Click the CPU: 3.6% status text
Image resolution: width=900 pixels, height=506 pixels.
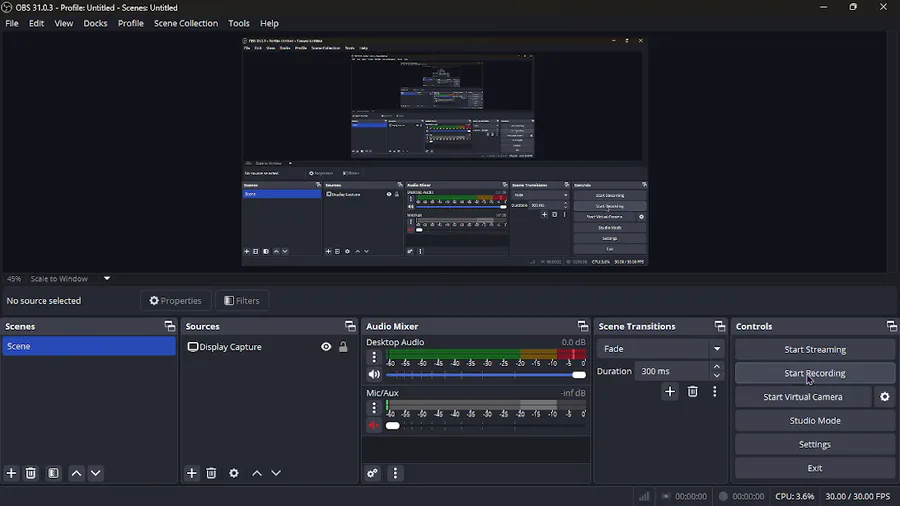794,496
